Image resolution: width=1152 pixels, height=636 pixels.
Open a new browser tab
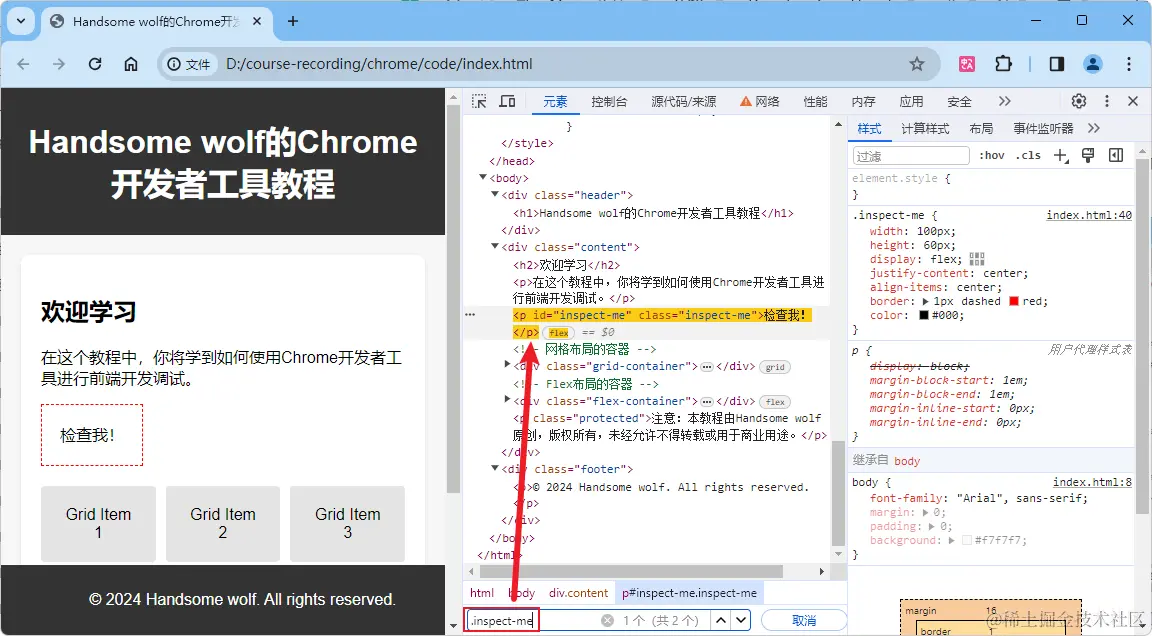292,21
